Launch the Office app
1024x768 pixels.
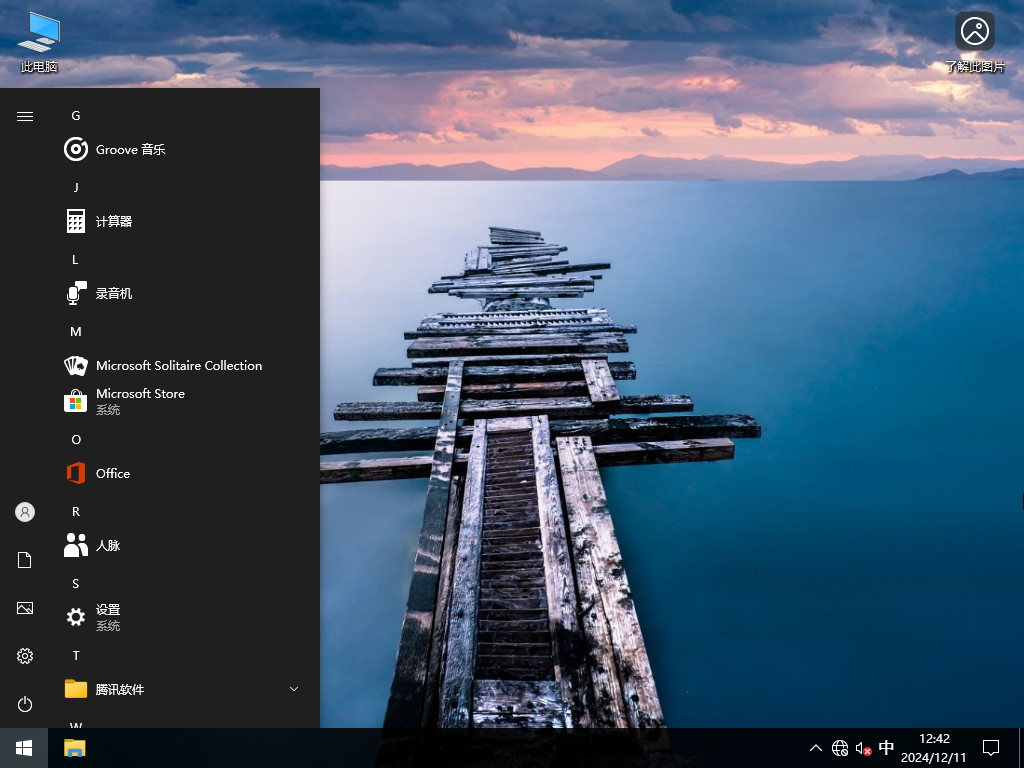[x=113, y=473]
